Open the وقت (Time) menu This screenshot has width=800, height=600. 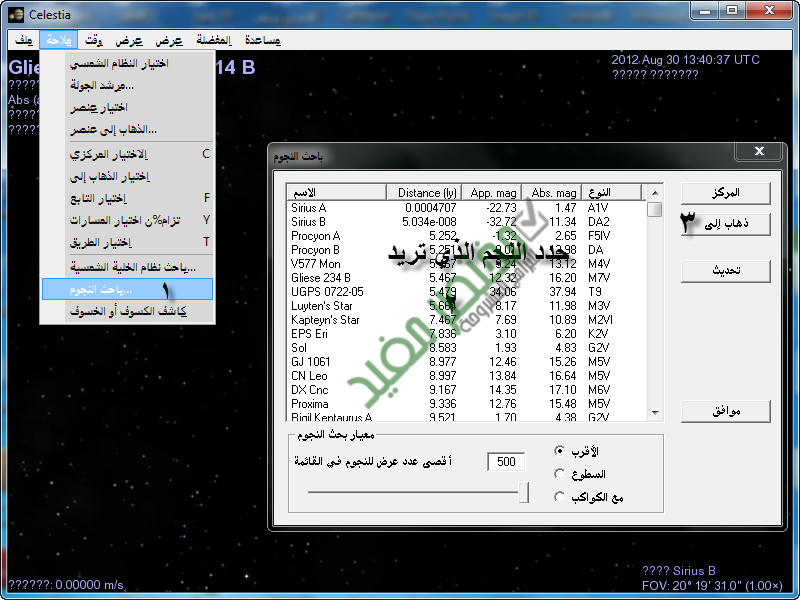[x=93, y=40]
